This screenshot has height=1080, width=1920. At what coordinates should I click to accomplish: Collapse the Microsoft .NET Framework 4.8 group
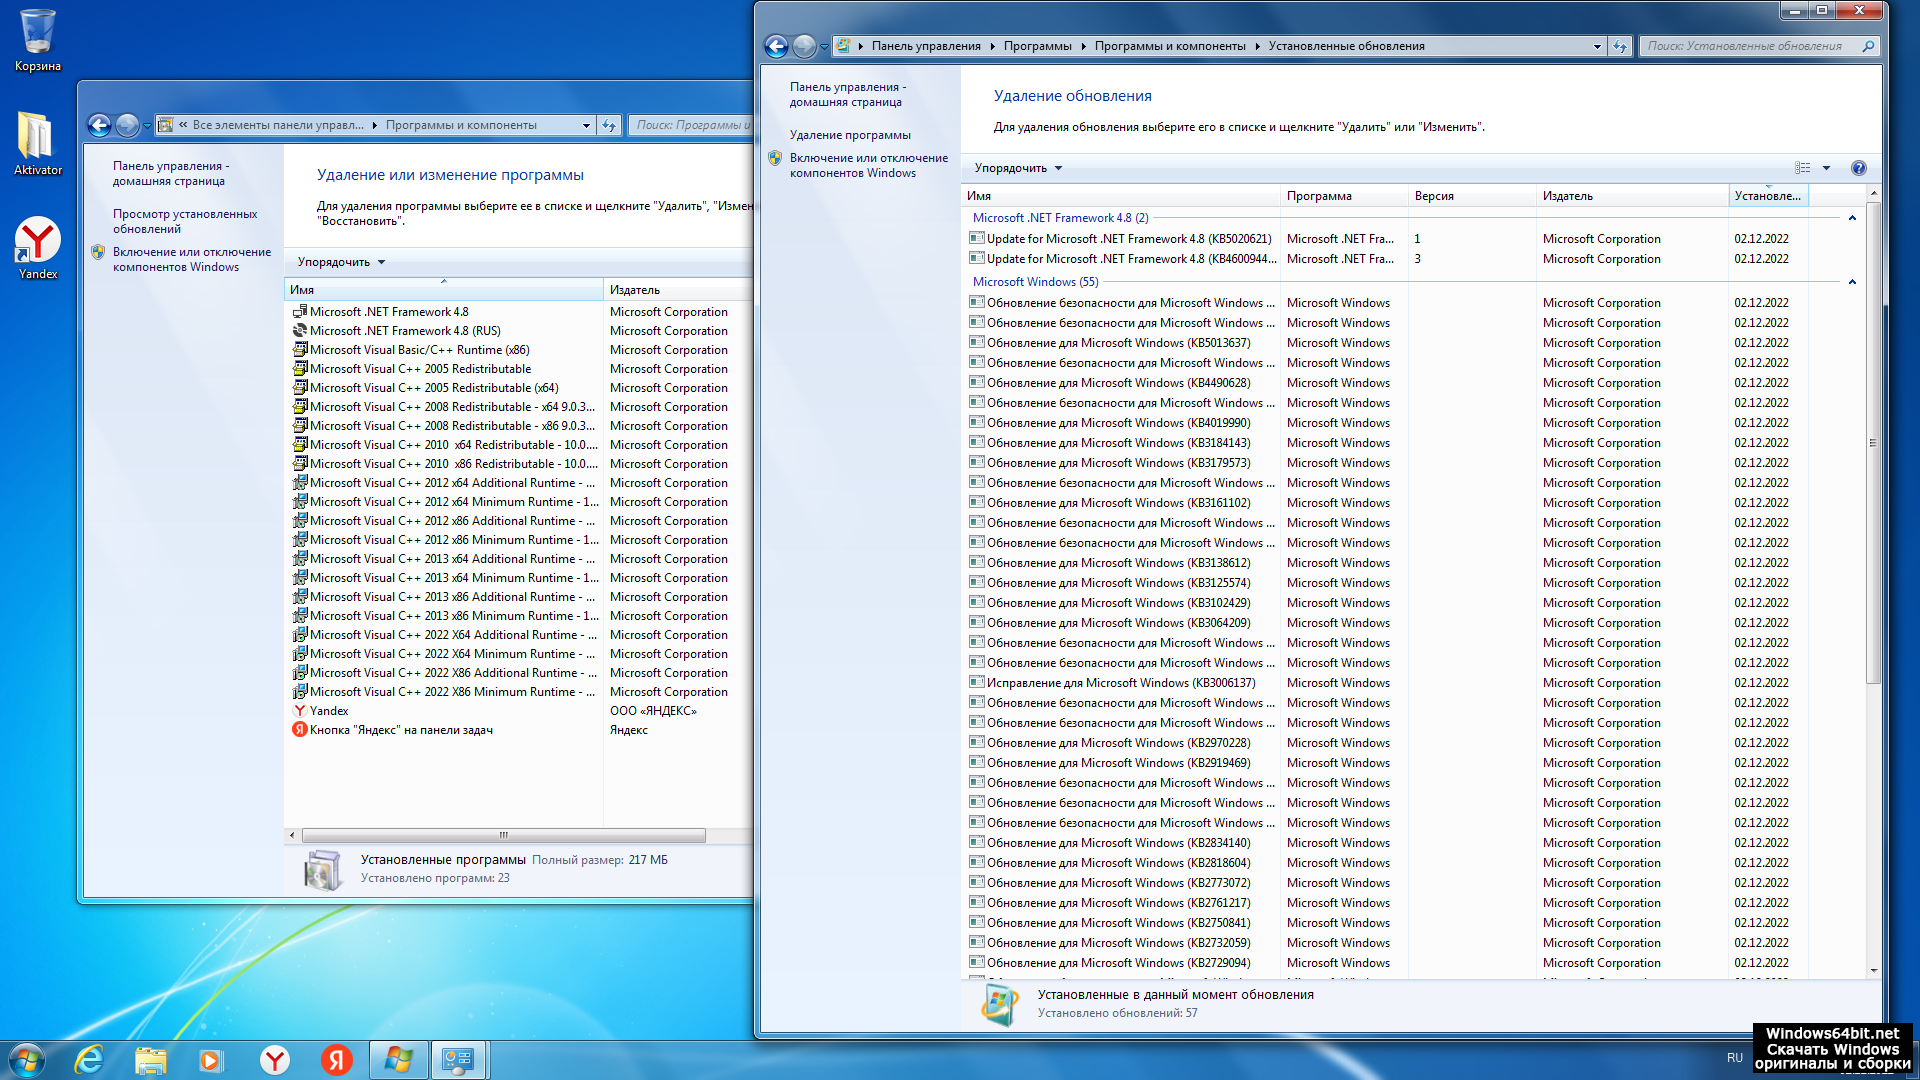[1852, 218]
